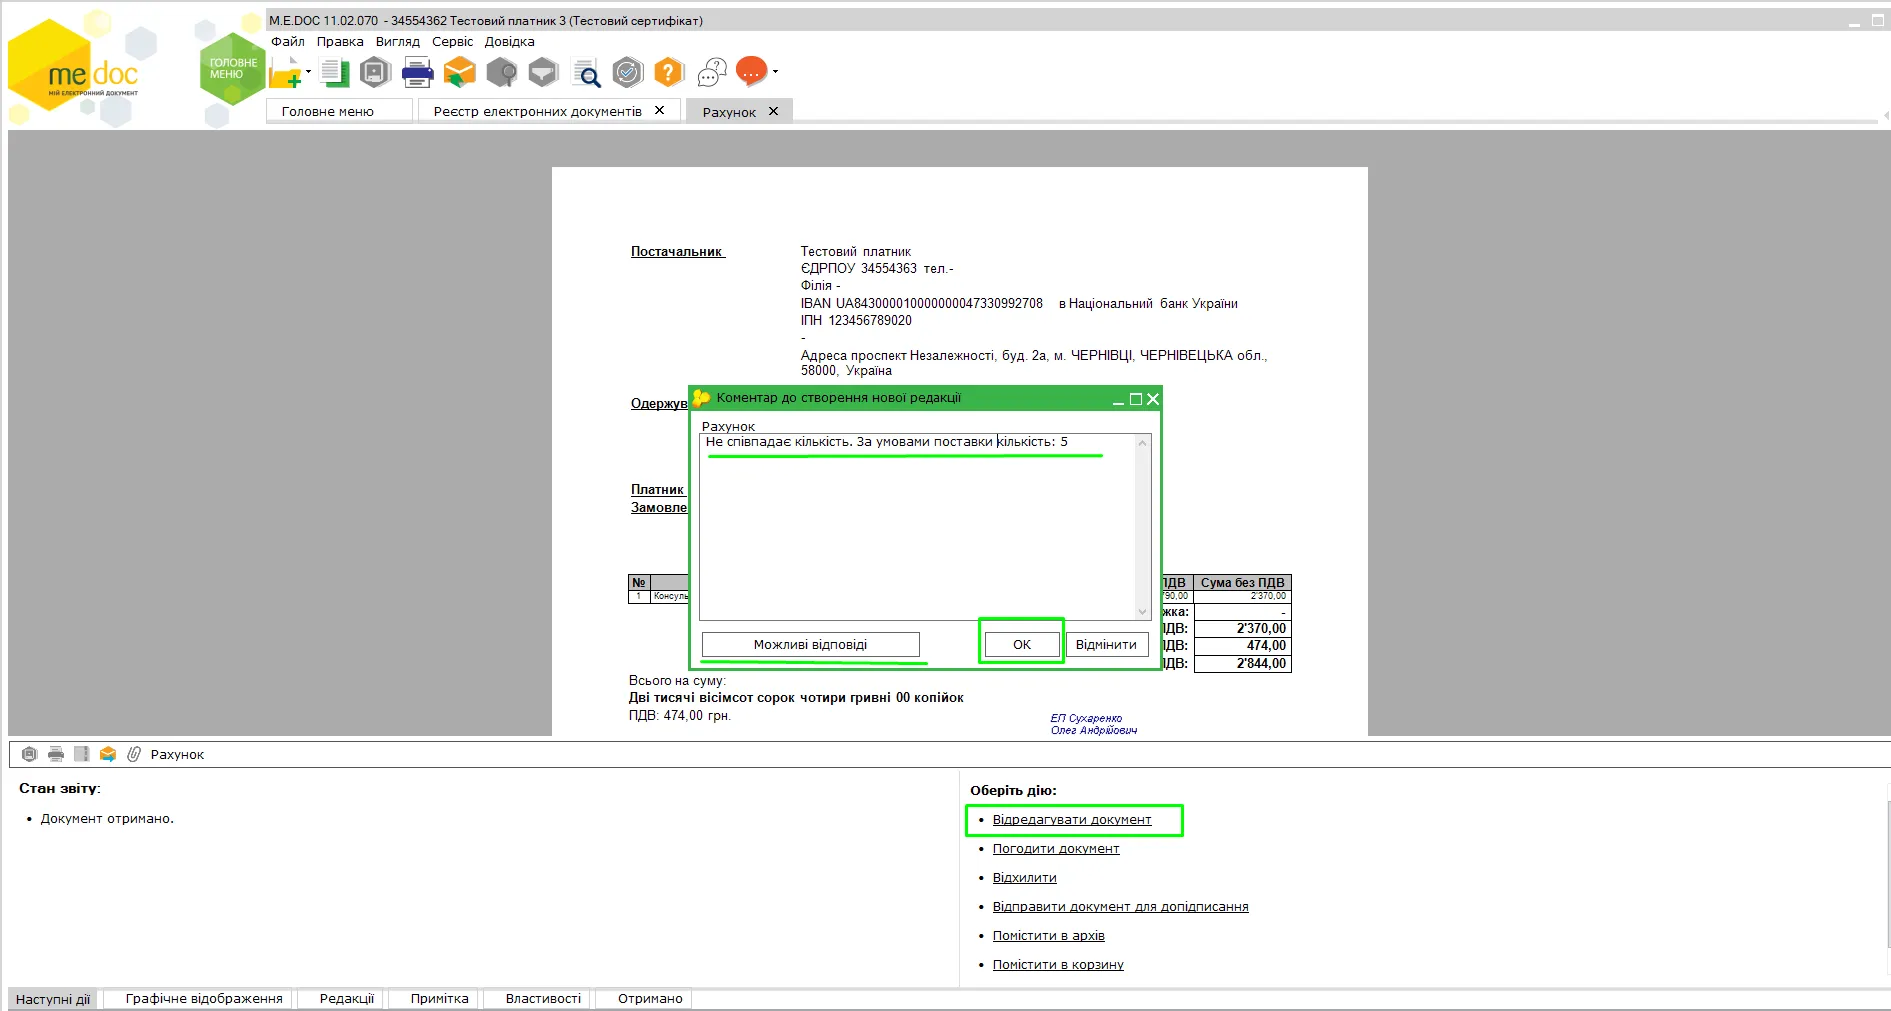Switch to the Реєстр електронних документів tab
Screen dimensions: 1891x1011
[538, 111]
